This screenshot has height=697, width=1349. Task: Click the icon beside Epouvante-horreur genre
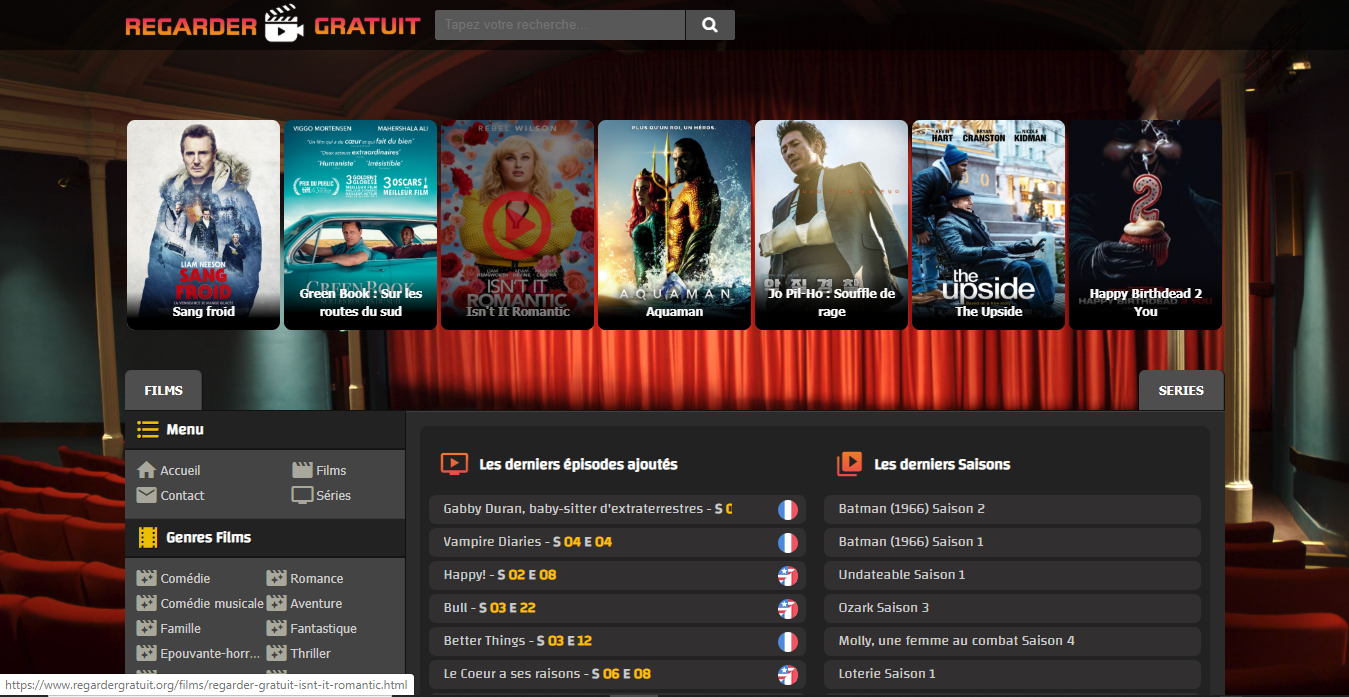point(146,653)
